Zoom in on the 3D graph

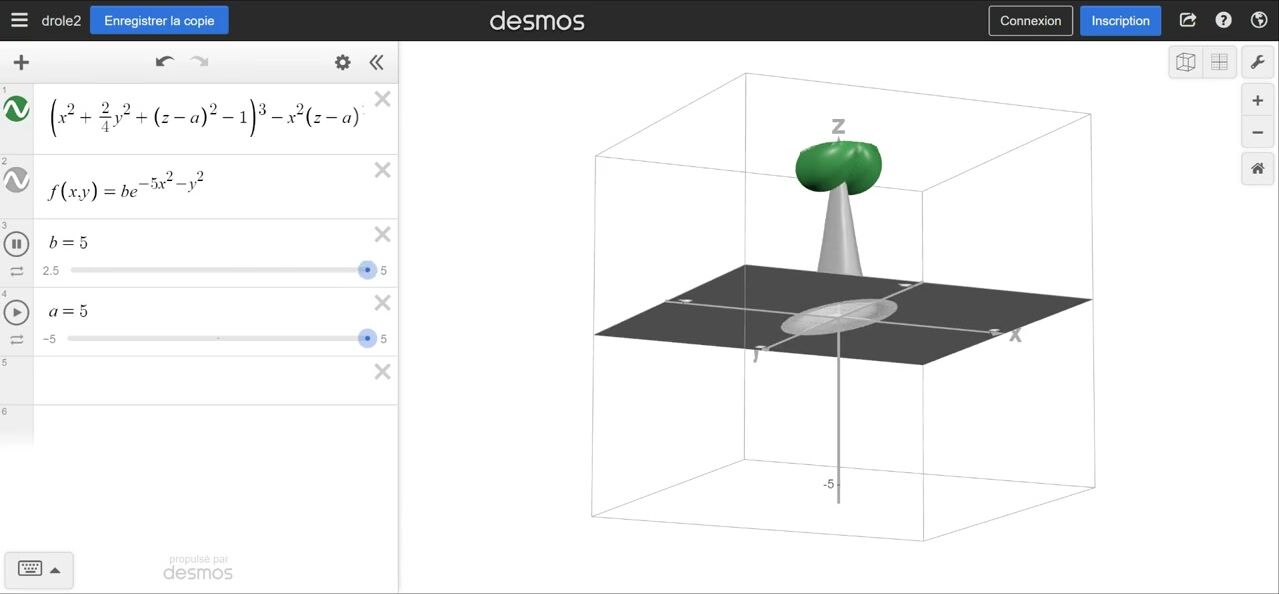pos(1258,100)
